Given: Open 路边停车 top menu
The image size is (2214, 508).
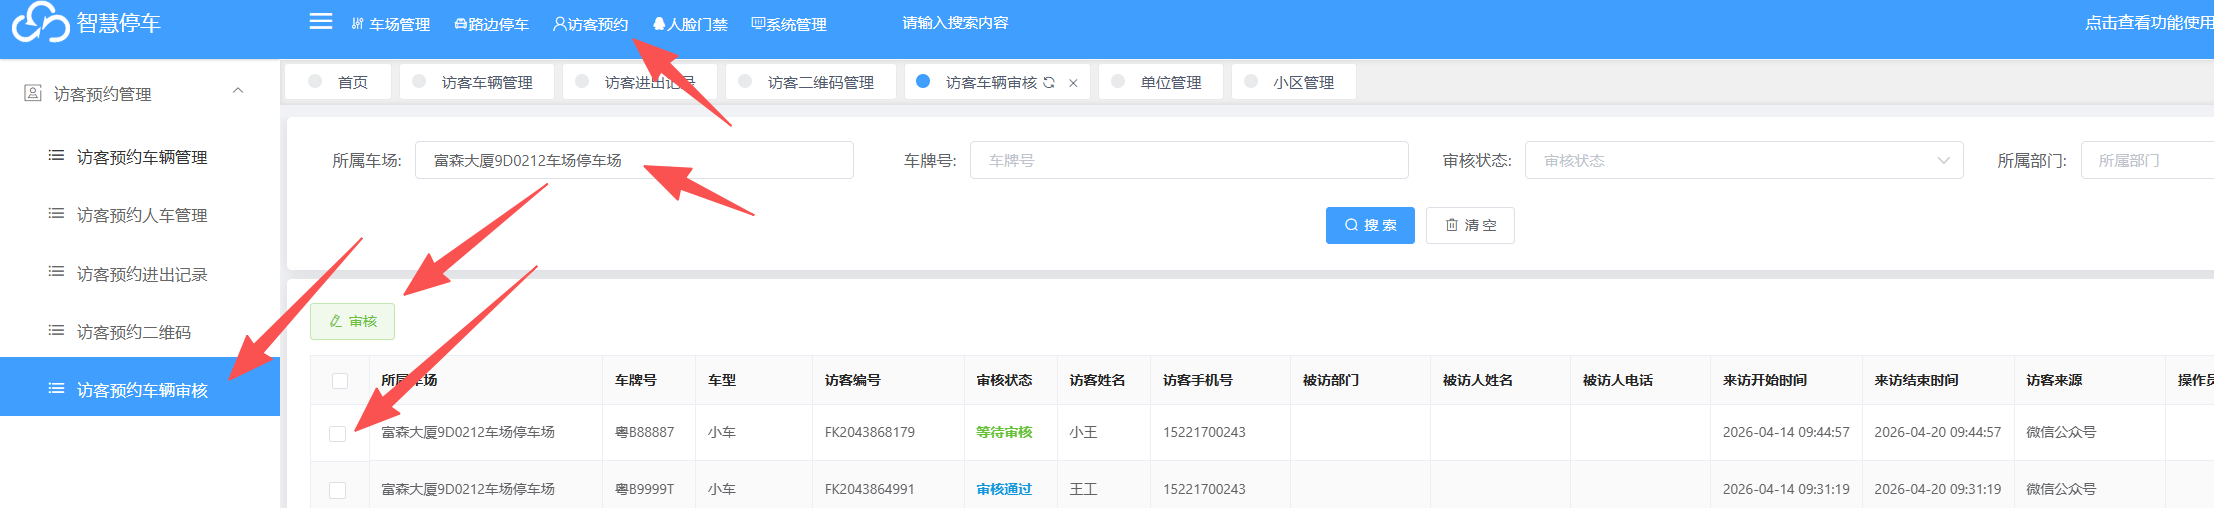Looking at the screenshot, I should (x=491, y=24).
